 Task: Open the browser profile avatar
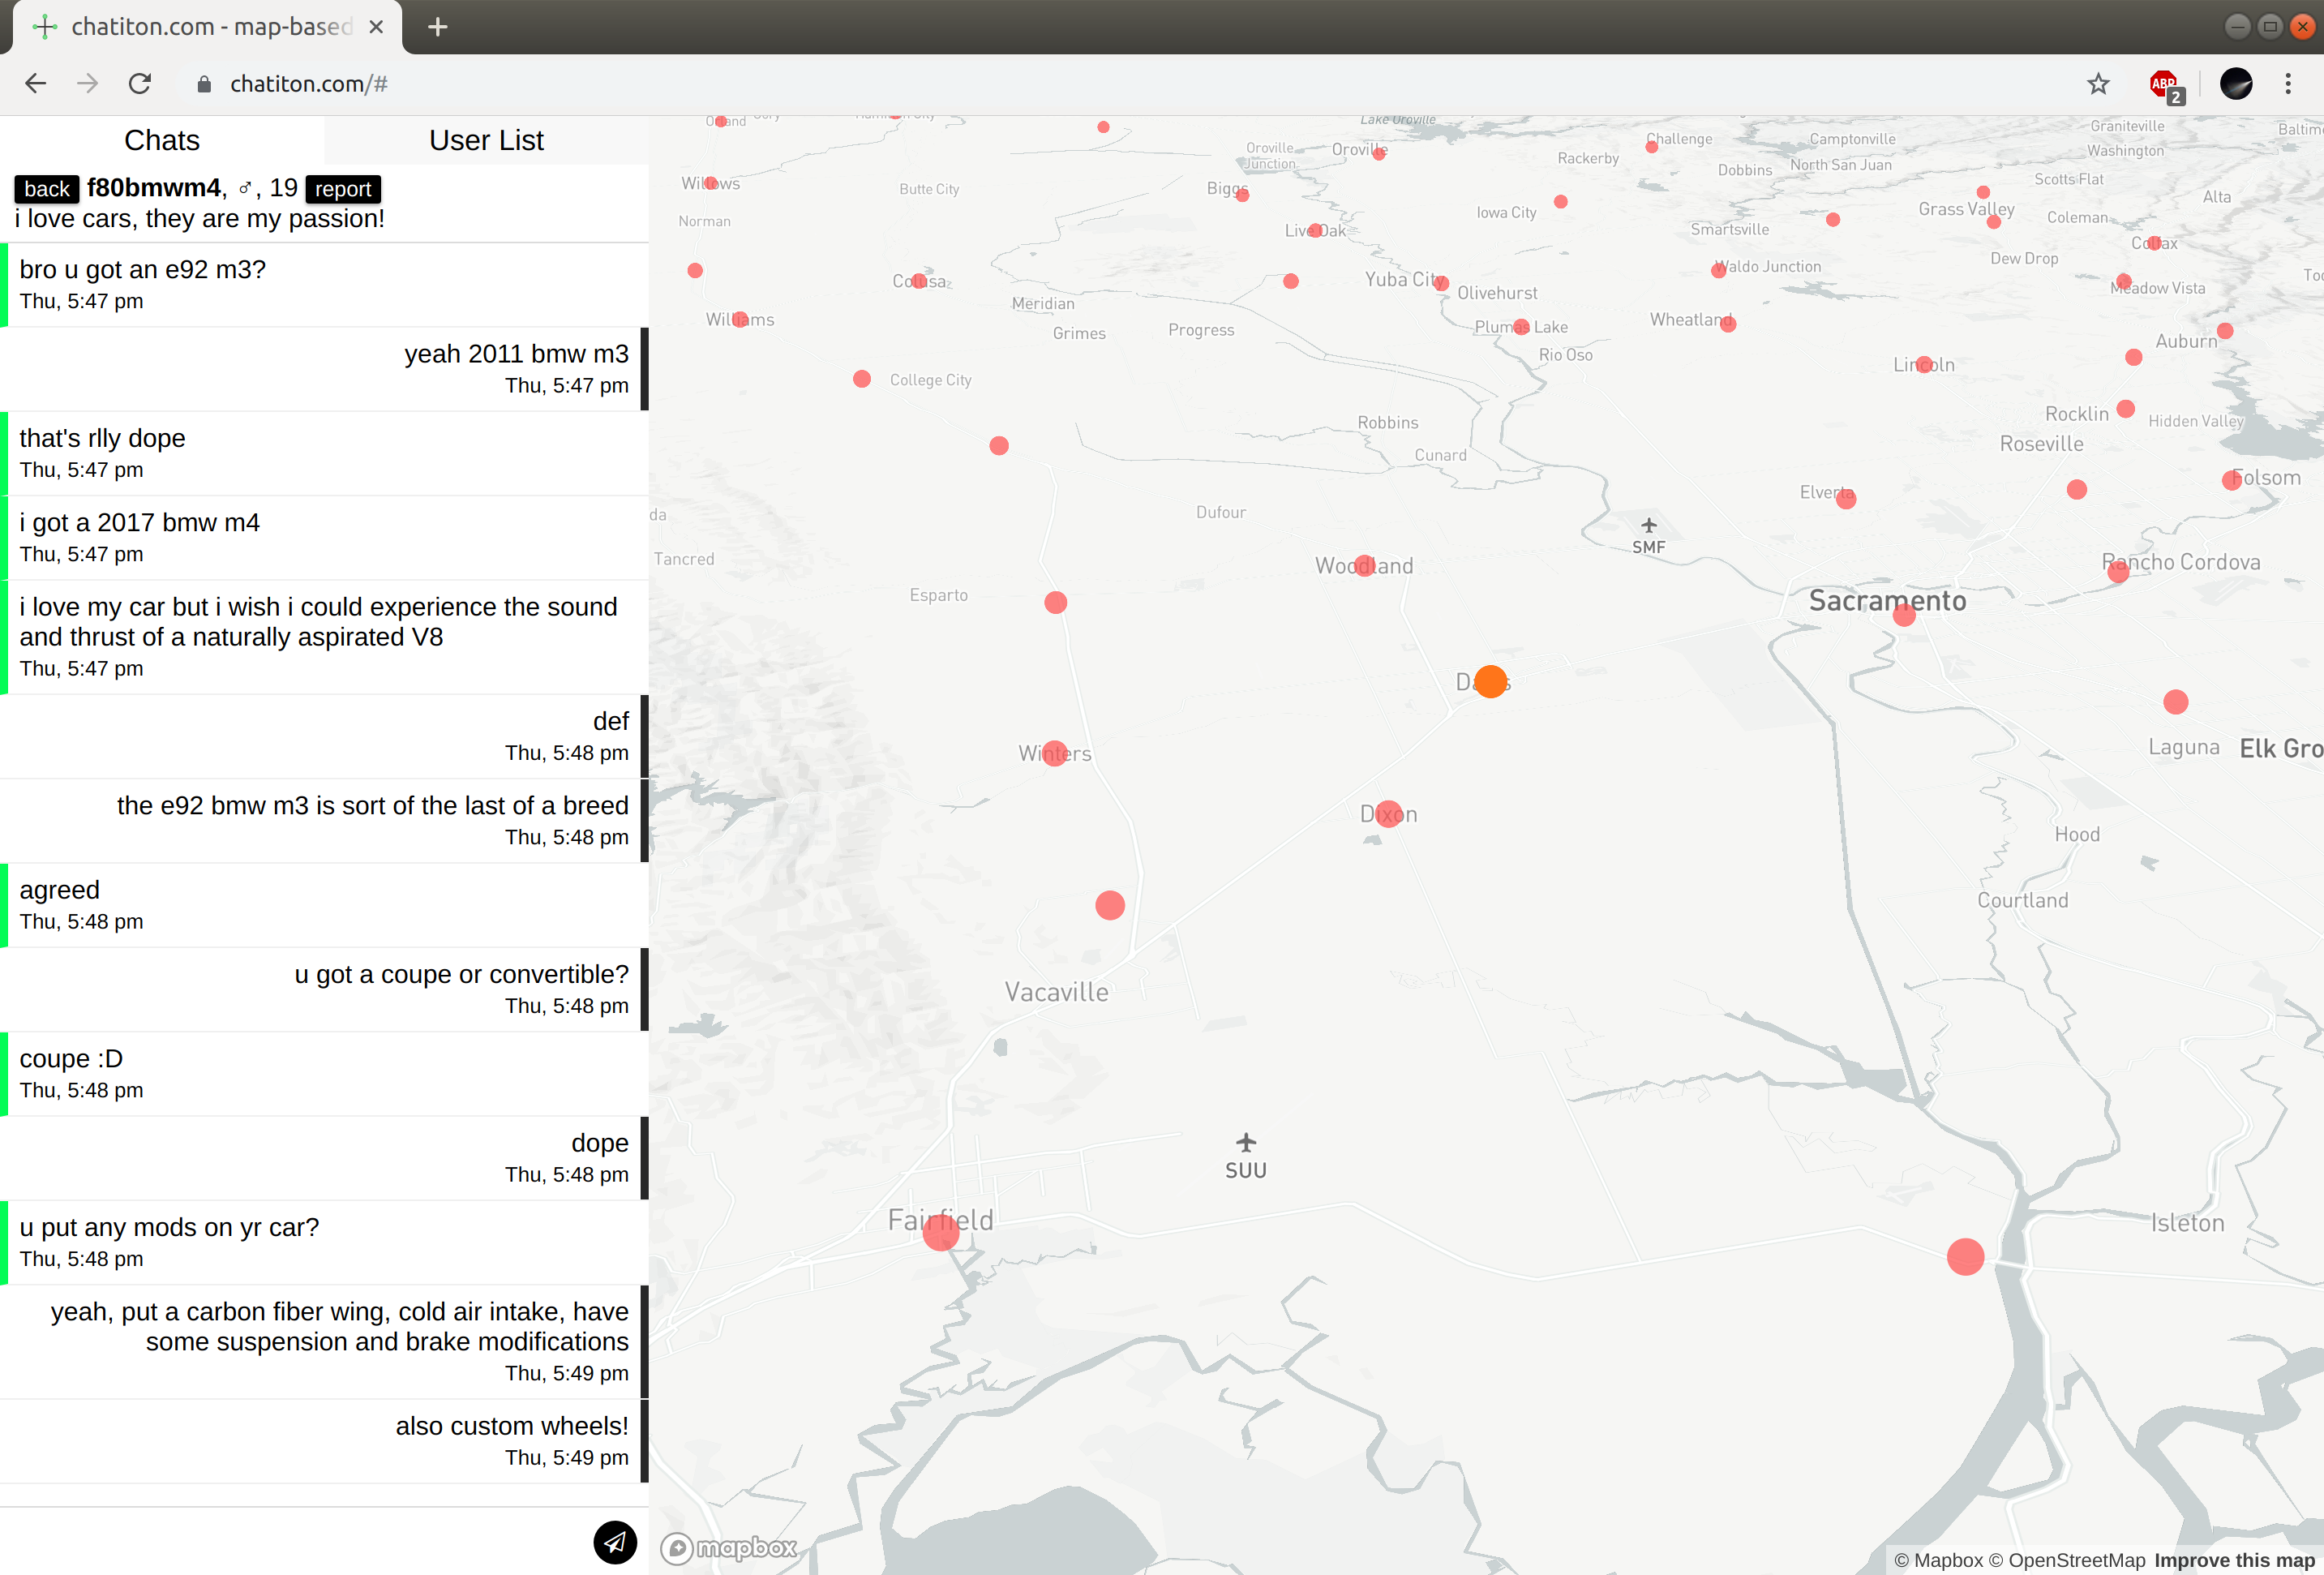click(x=2236, y=84)
